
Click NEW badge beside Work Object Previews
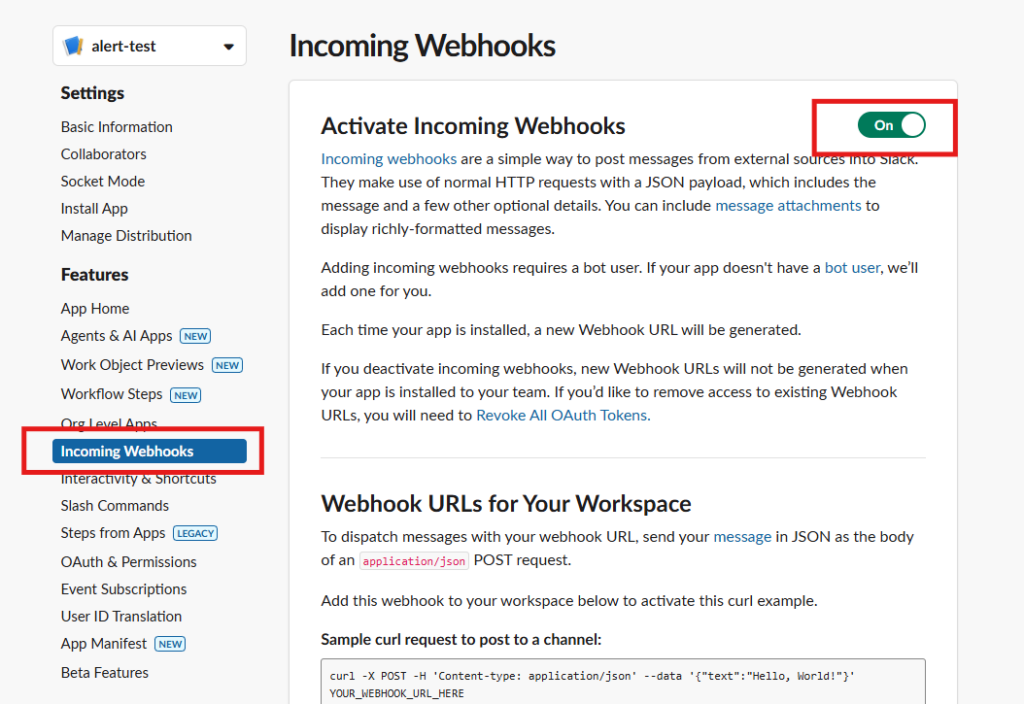coord(227,365)
